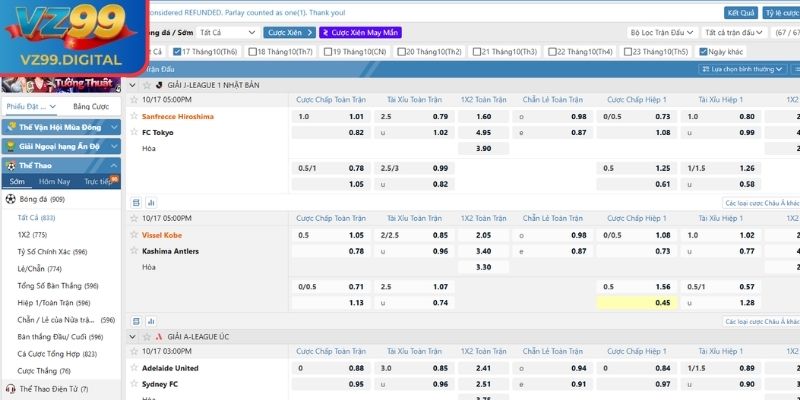Open the Phiếu Đặt dropdown tab
The width and height of the screenshot is (800, 400).
point(31,107)
